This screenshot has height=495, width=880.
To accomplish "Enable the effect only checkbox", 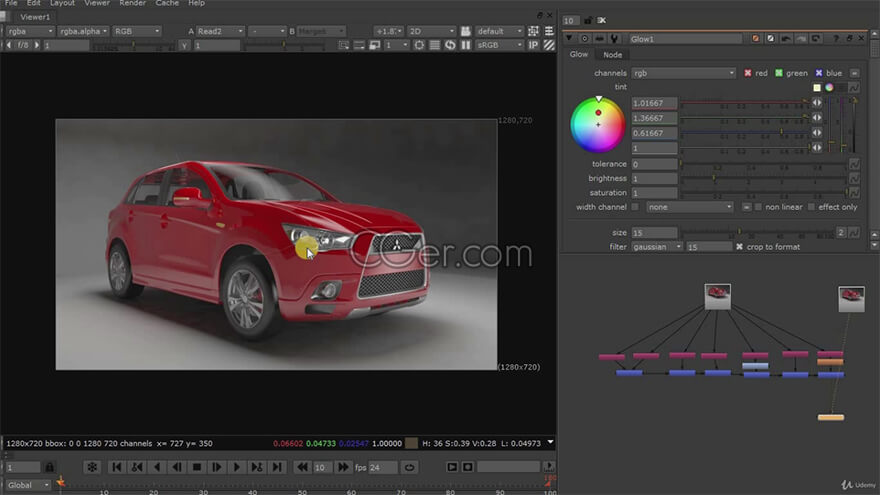I will click(x=811, y=207).
